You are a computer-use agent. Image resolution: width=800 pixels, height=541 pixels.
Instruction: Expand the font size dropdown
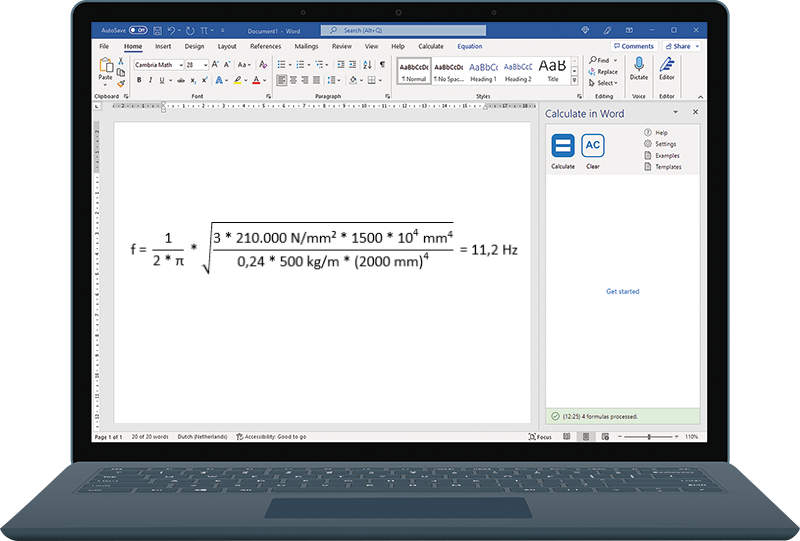tap(205, 64)
